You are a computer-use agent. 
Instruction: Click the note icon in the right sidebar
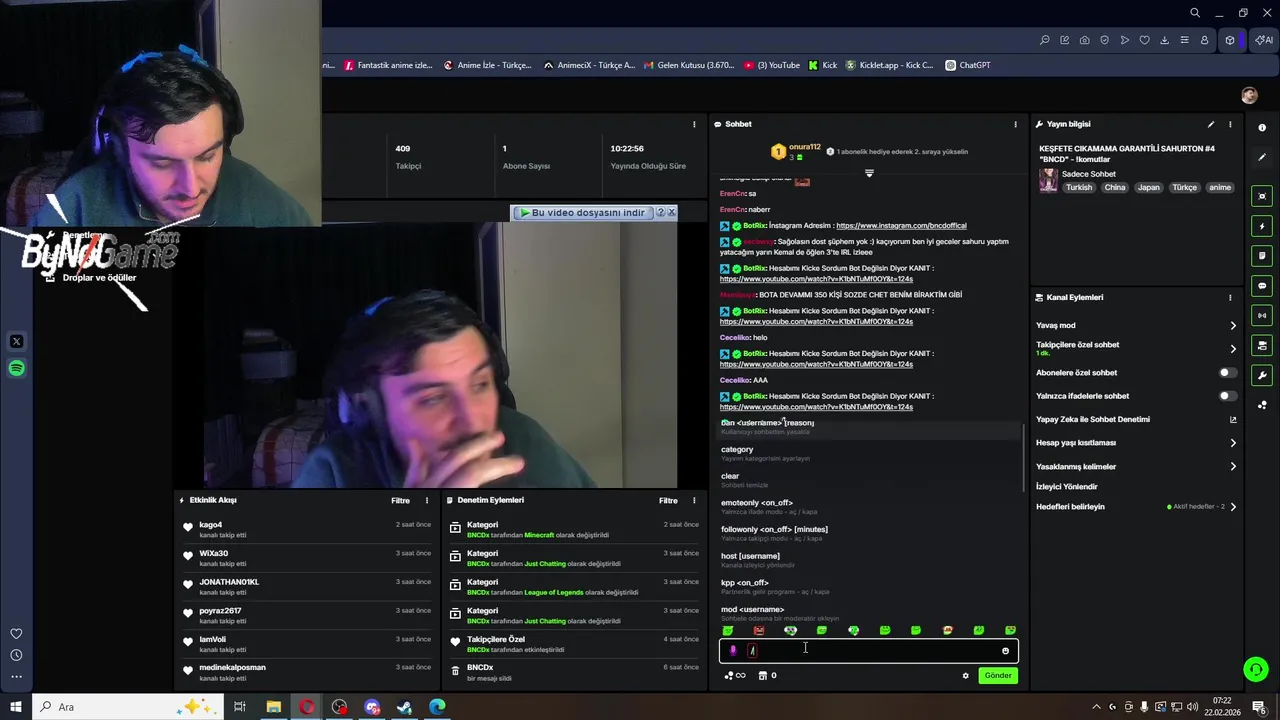(x=1262, y=256)
